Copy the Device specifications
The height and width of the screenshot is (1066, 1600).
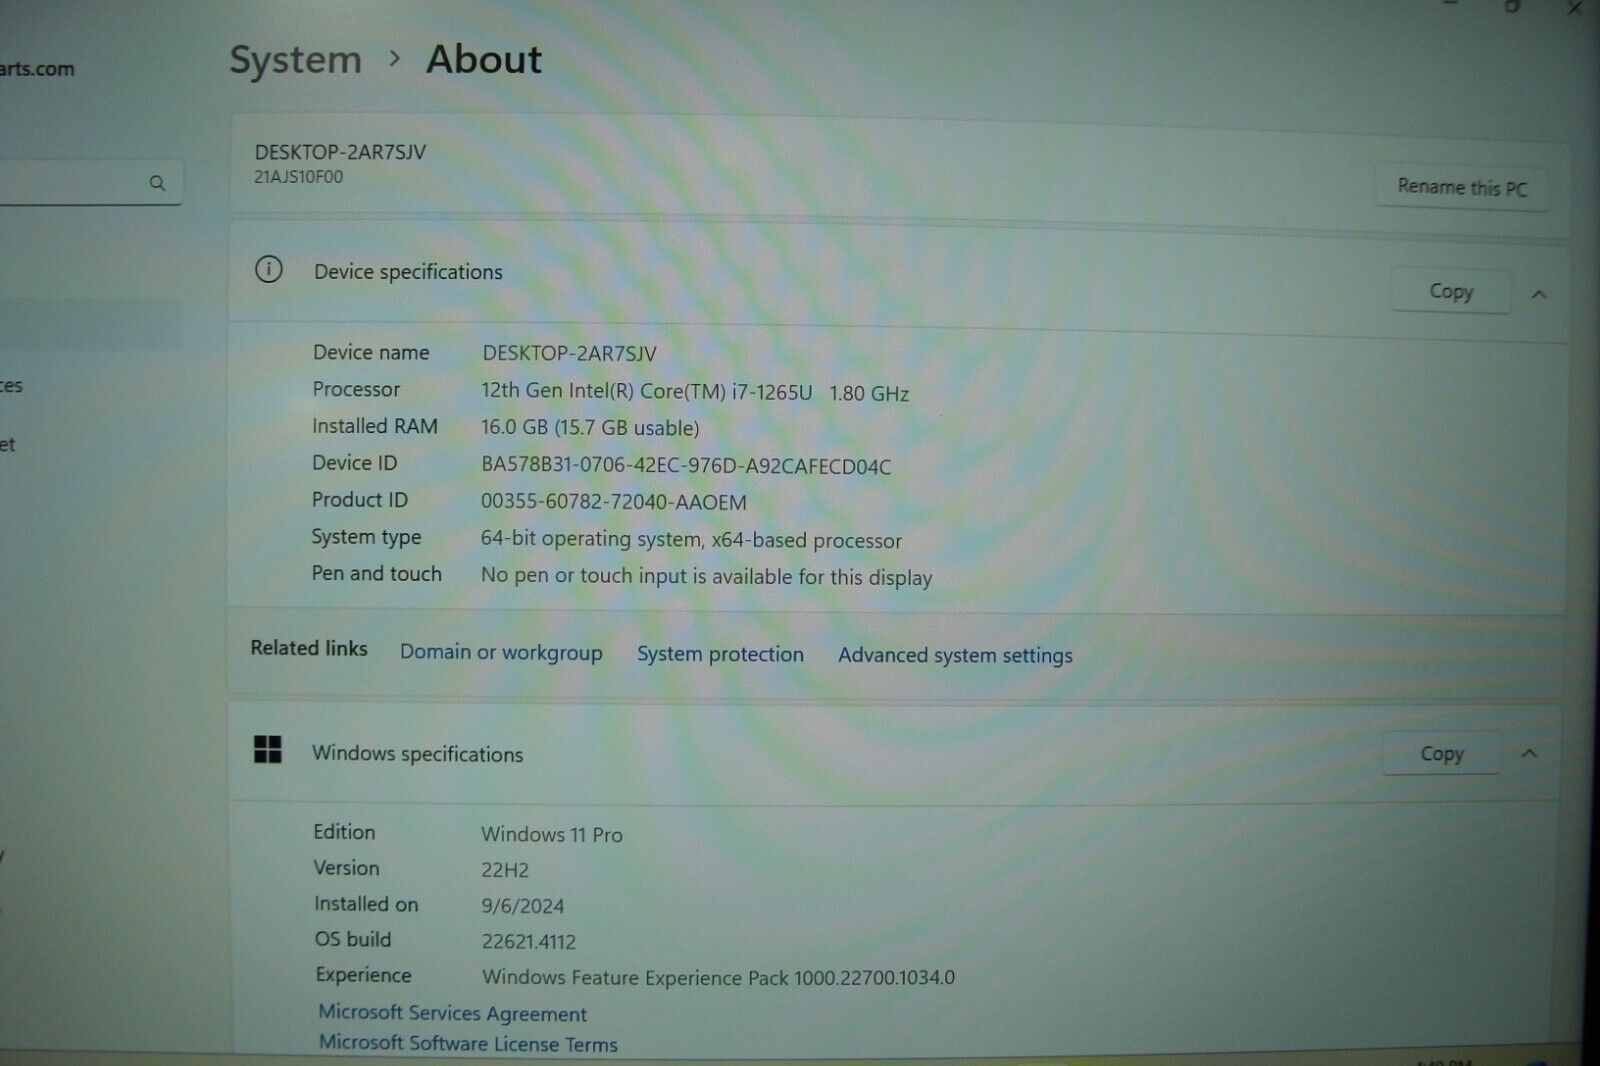point(1450,291)
